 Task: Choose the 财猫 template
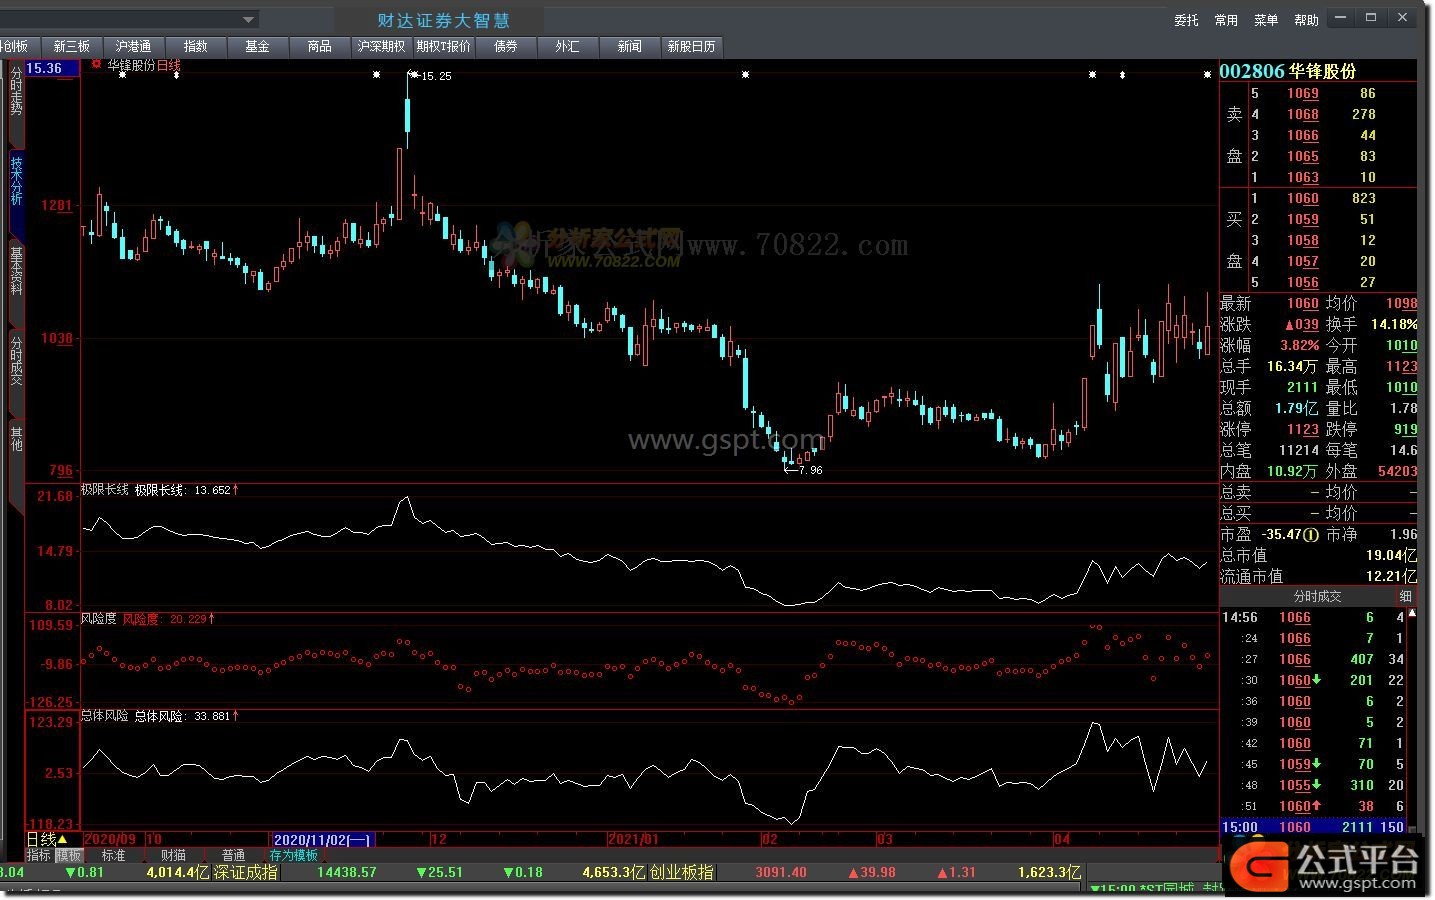pos(173,856)
